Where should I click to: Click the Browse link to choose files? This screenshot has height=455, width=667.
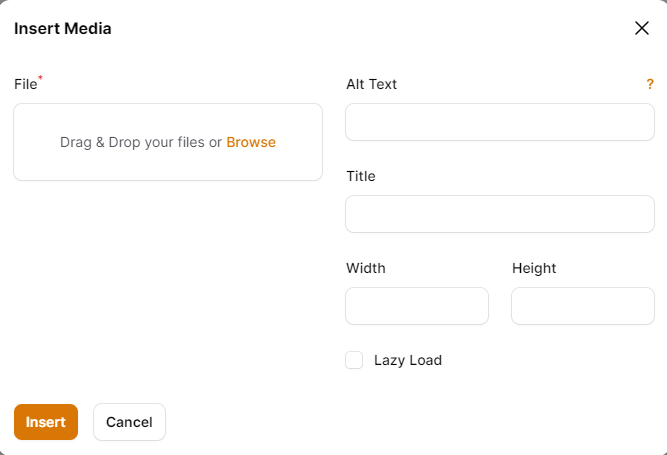tap(251, 142)
